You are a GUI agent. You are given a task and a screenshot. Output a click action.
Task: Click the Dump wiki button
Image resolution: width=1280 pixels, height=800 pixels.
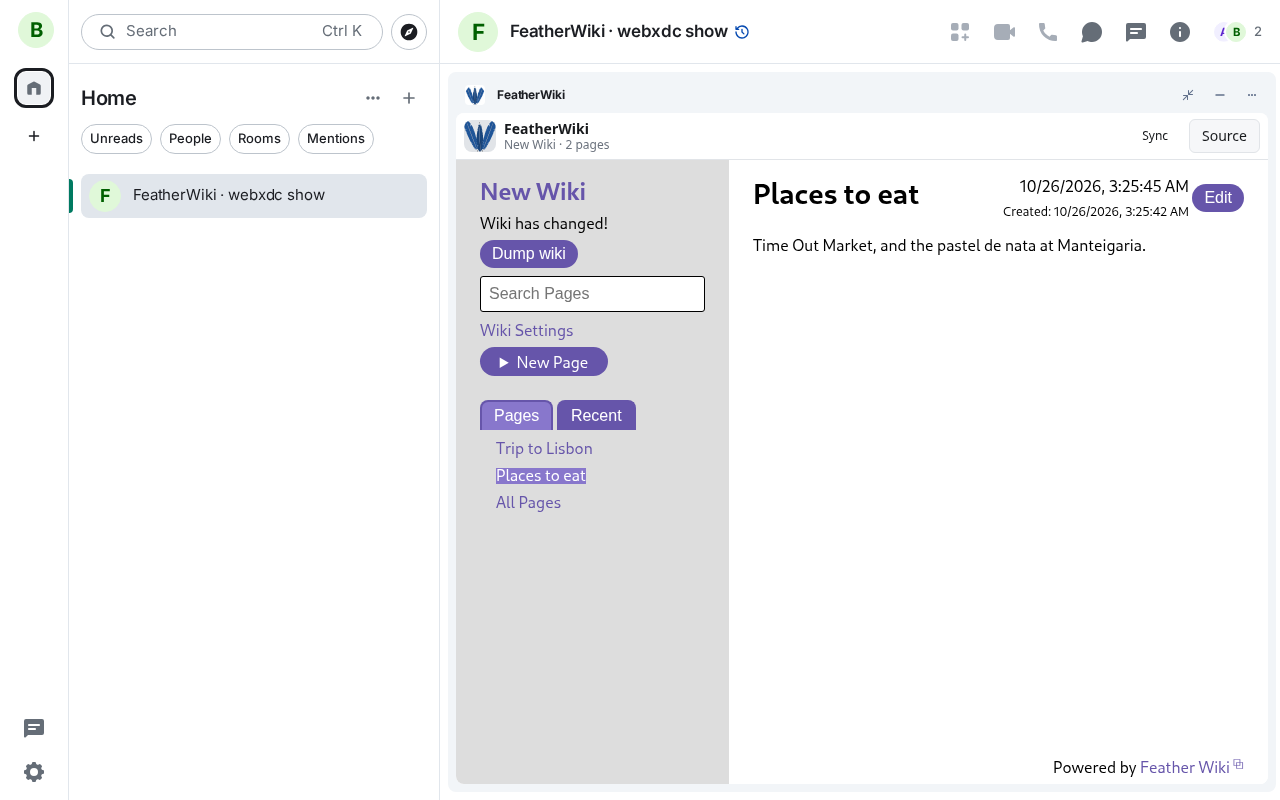[529, 254]
